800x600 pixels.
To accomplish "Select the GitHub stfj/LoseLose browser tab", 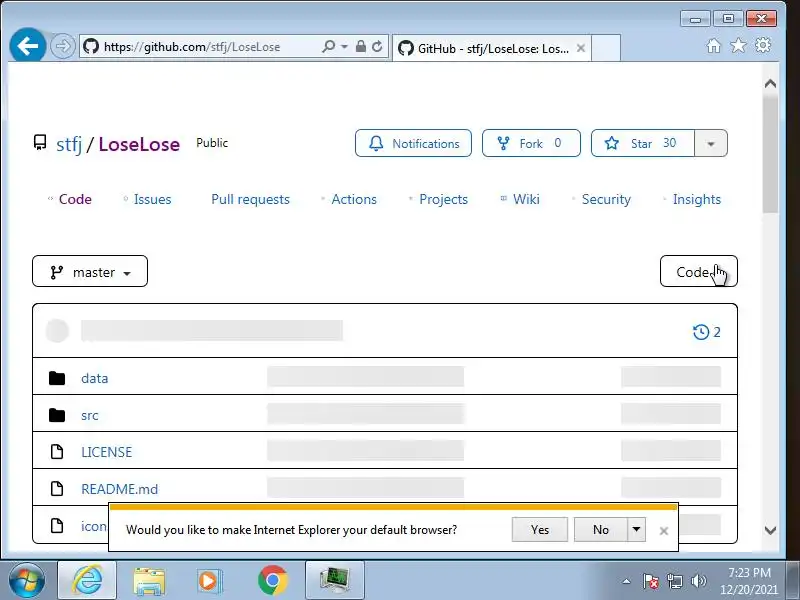I will 492,48.
